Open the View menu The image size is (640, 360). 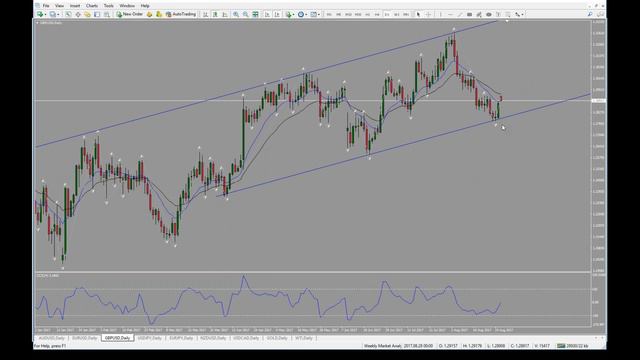click(x=59, y=6)
